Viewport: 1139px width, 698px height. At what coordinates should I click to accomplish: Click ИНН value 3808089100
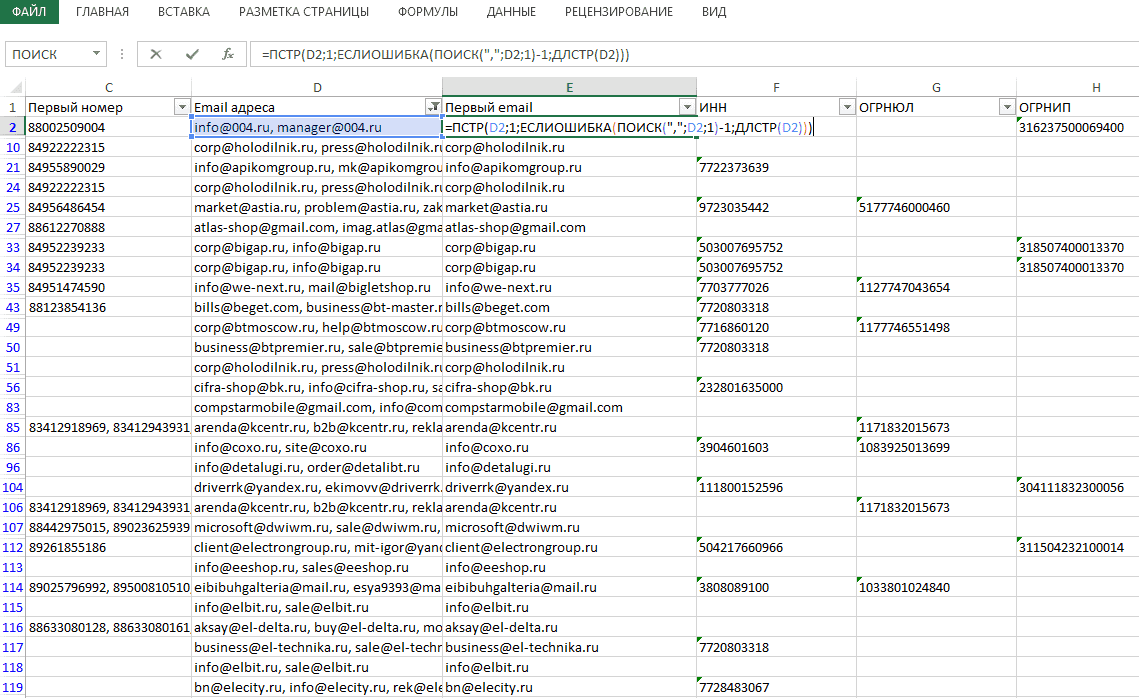tap(777, 588)
